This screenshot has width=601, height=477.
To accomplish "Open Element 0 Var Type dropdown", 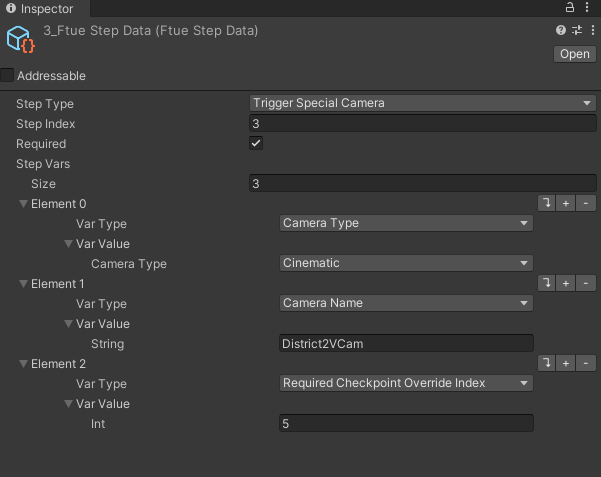I will point(406,223).
